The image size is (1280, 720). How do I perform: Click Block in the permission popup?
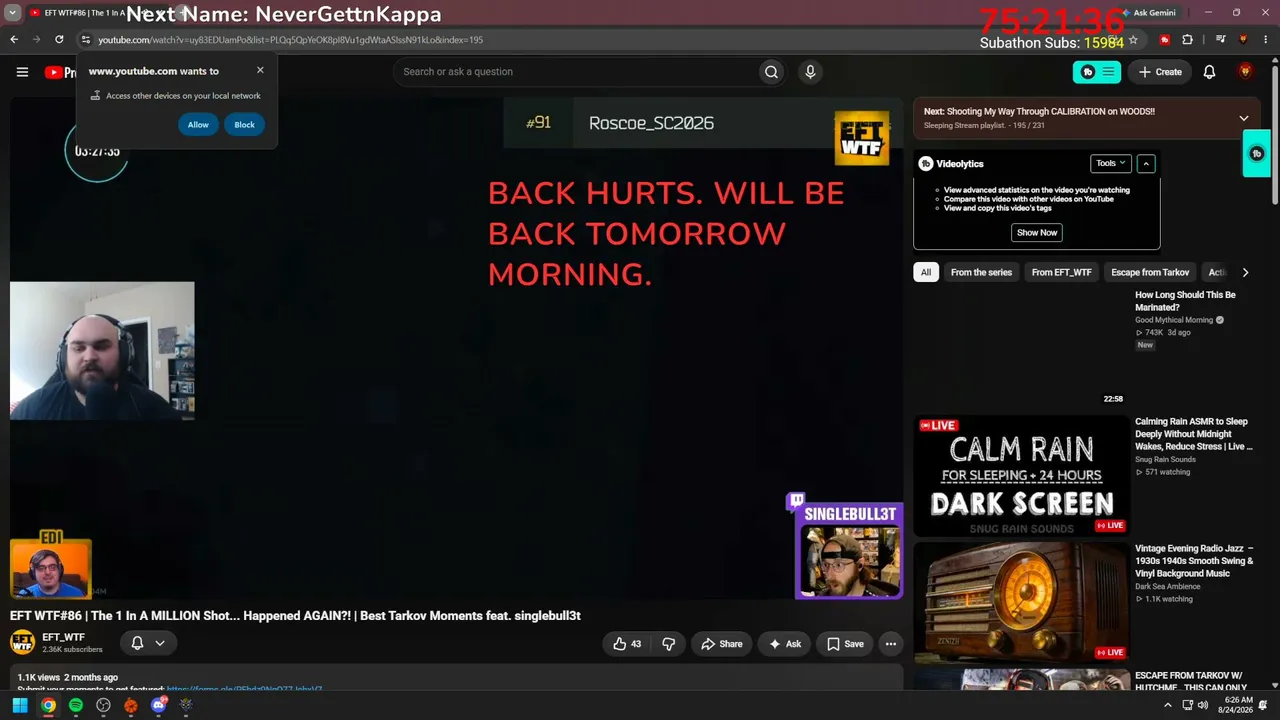[245, 125]
